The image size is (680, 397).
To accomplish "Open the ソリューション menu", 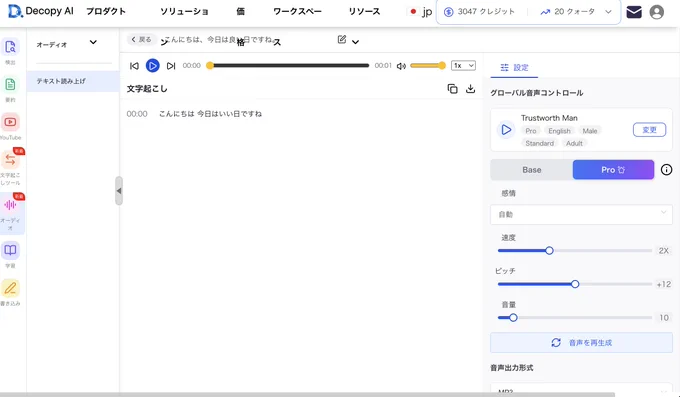I will tap(184, 12).
